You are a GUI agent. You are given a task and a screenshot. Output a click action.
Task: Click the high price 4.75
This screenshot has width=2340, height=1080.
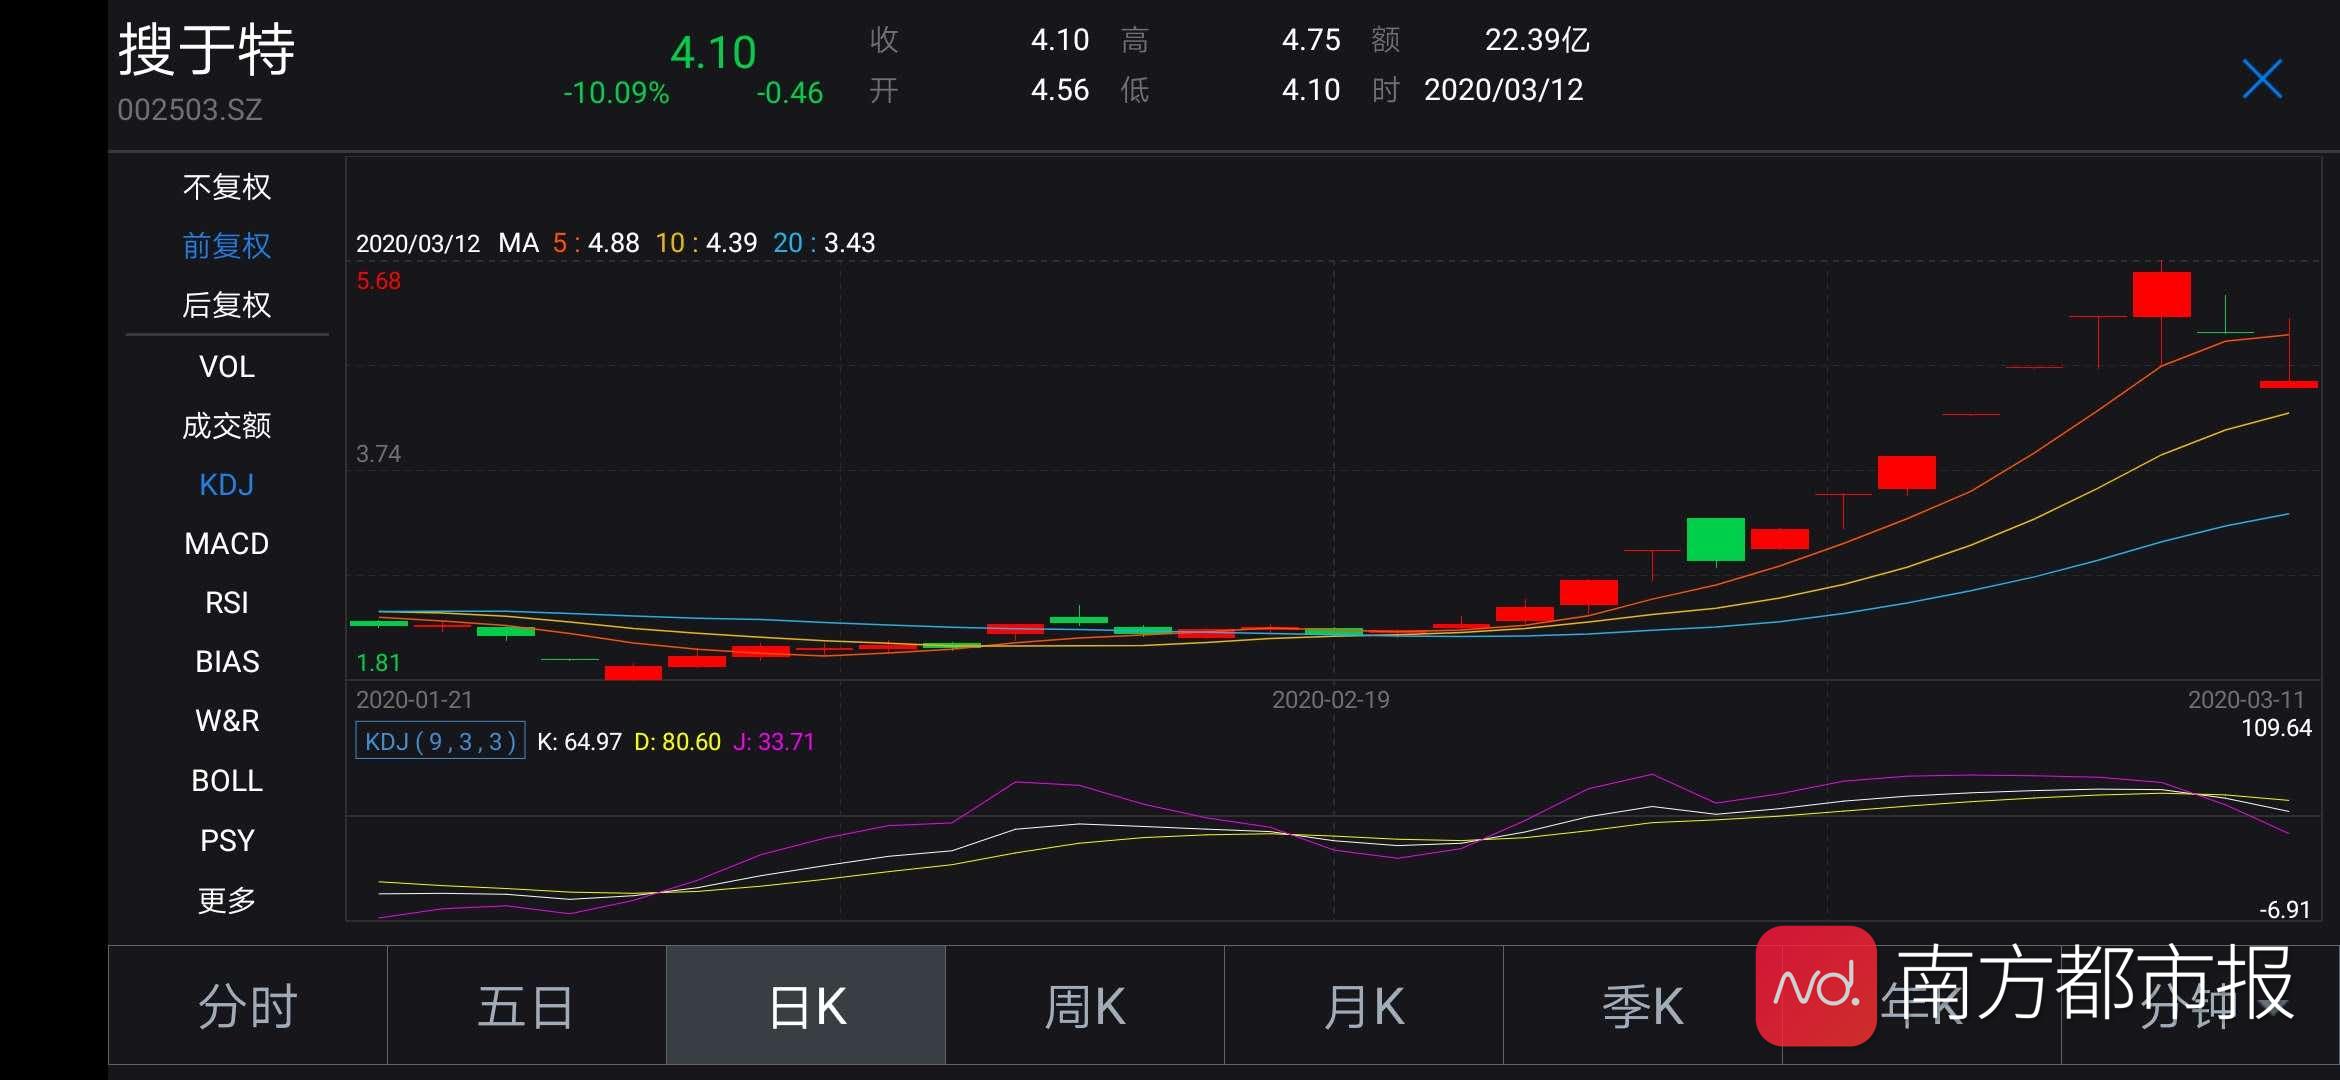click(1311, 40)
